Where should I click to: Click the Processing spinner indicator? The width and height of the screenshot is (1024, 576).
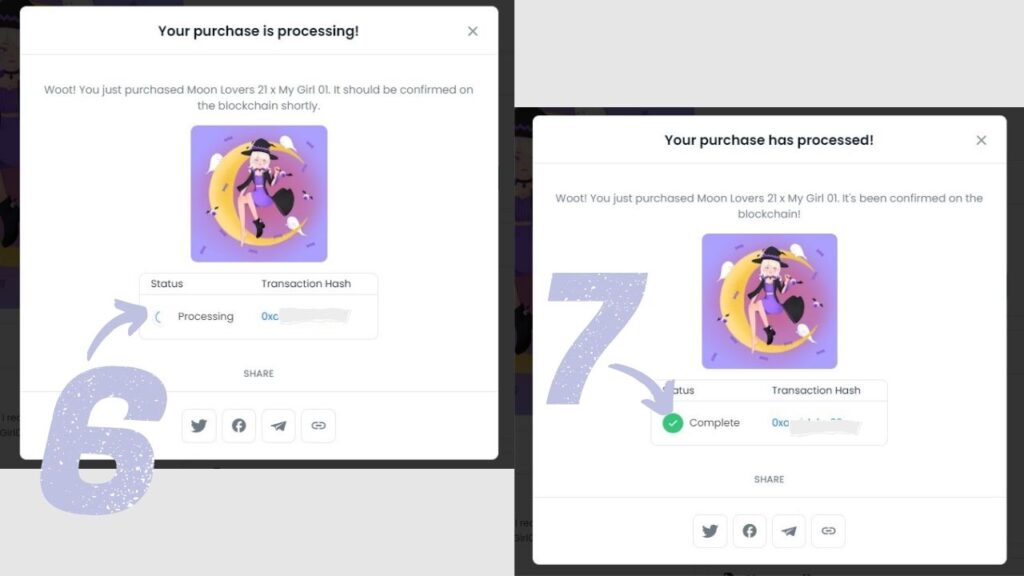[x=159, y=317]
